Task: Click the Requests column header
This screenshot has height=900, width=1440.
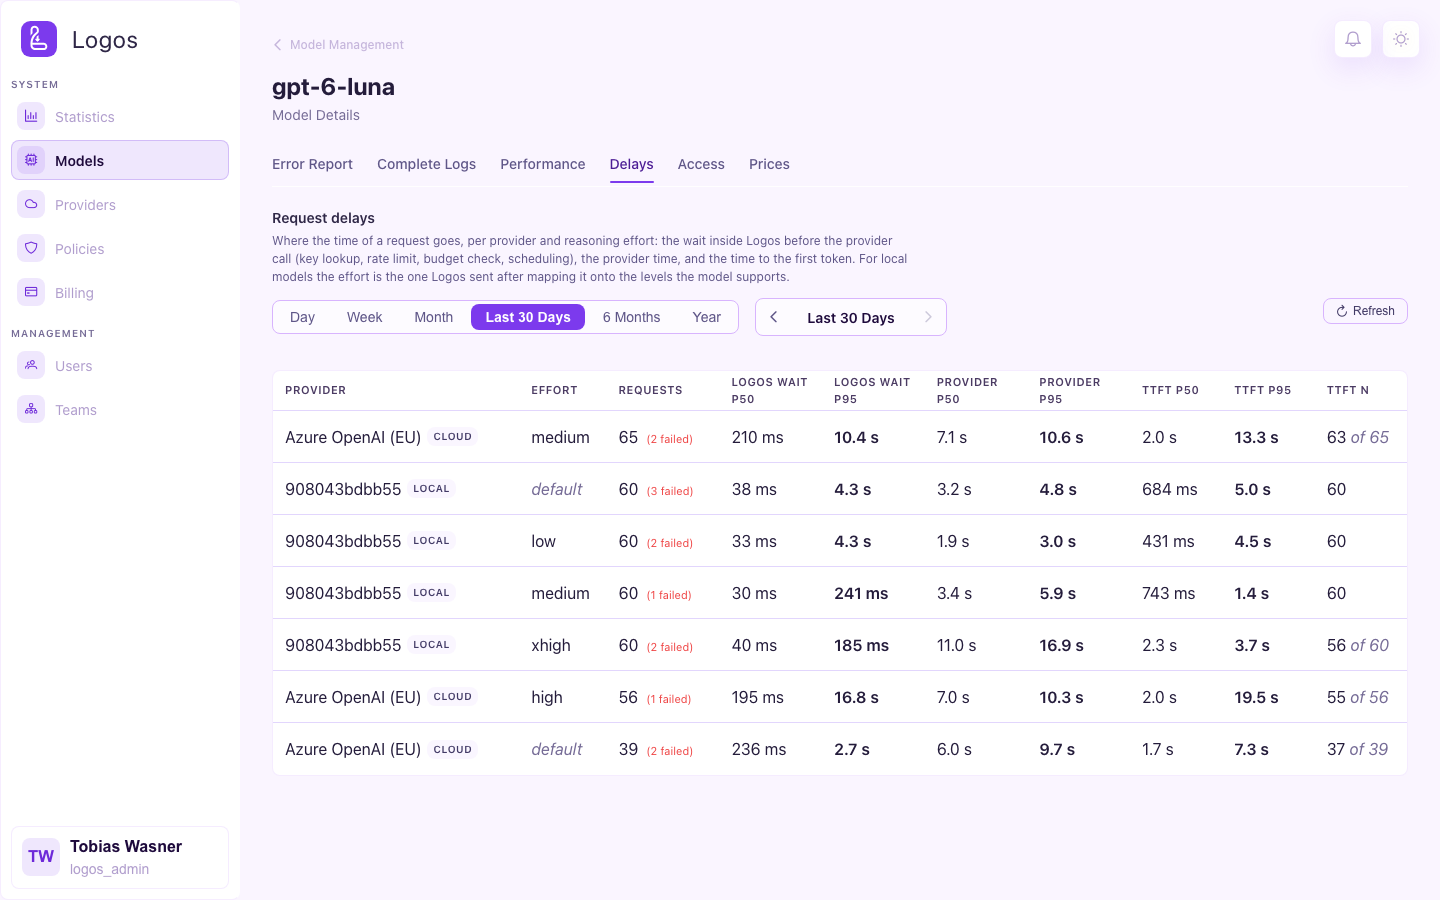Action: tap(651, 390)
